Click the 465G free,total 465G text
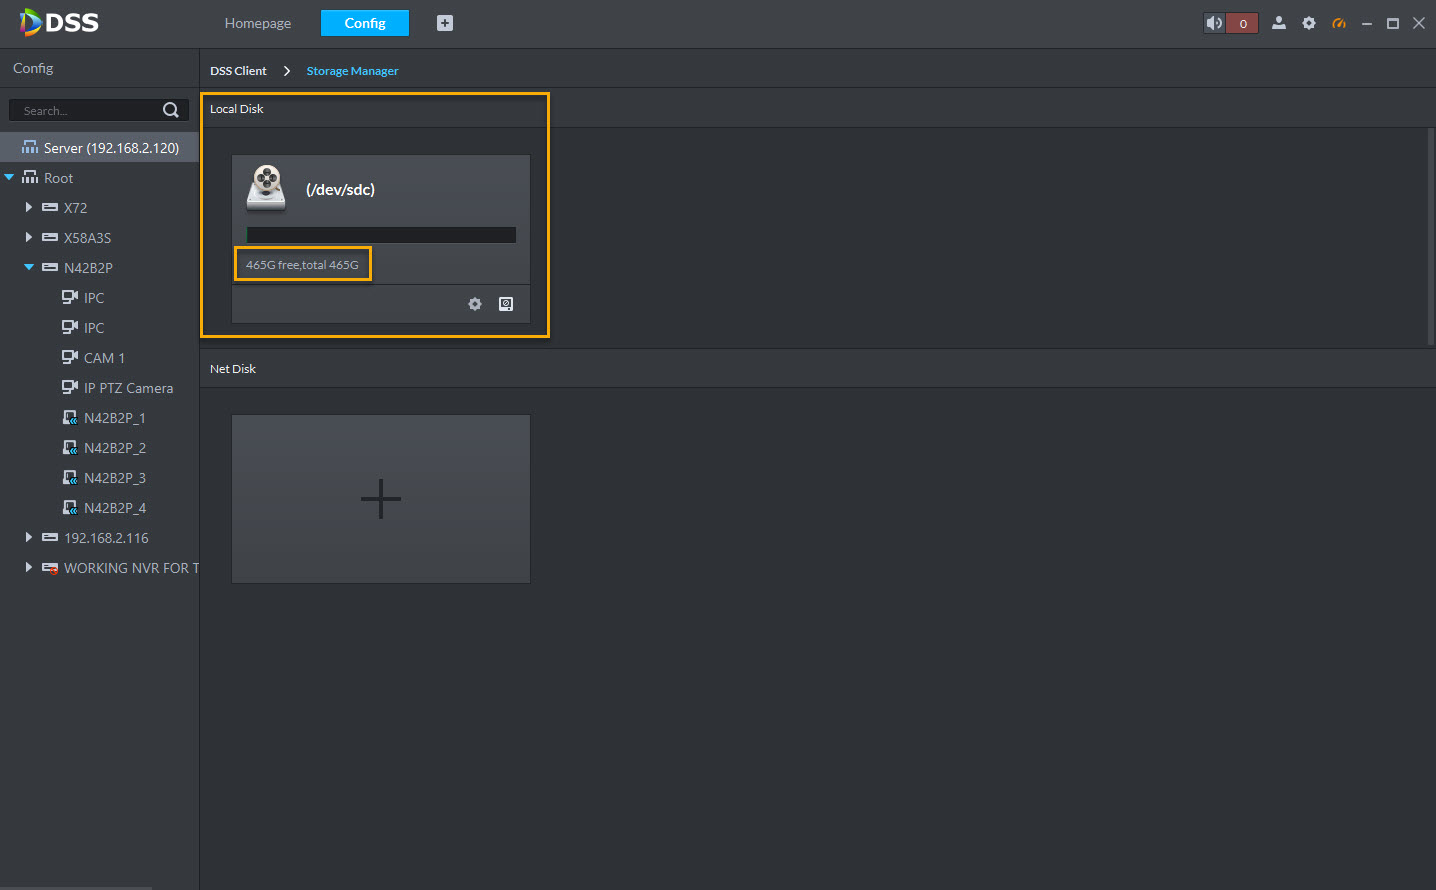The image size is (1436, 890). pos(302,265)
